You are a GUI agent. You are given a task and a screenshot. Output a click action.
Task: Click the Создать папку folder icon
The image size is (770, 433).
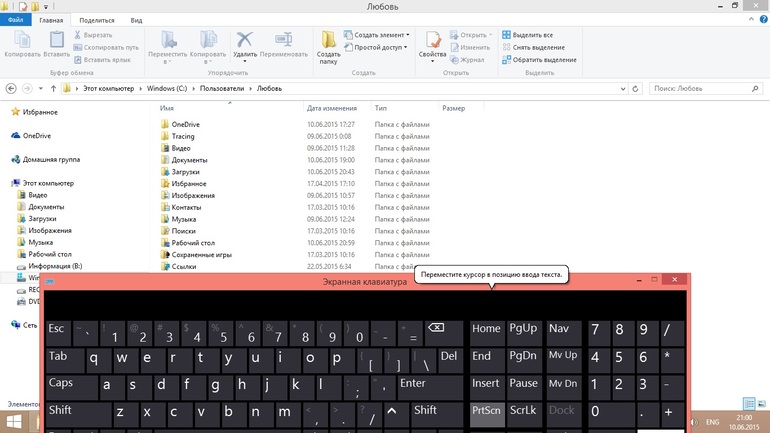328,39
